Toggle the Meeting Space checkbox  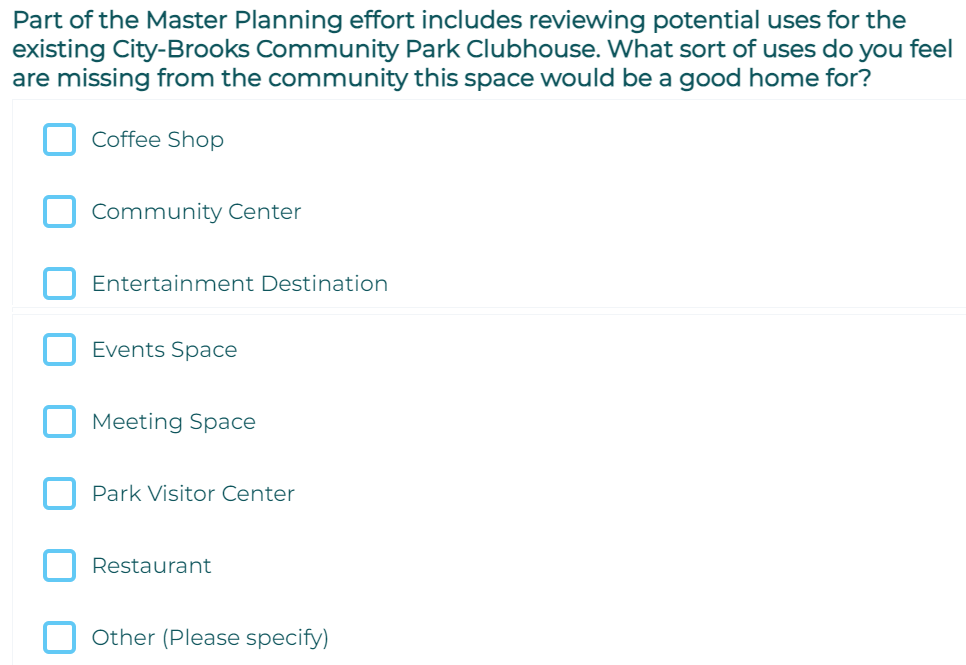(x=59, y=422)
